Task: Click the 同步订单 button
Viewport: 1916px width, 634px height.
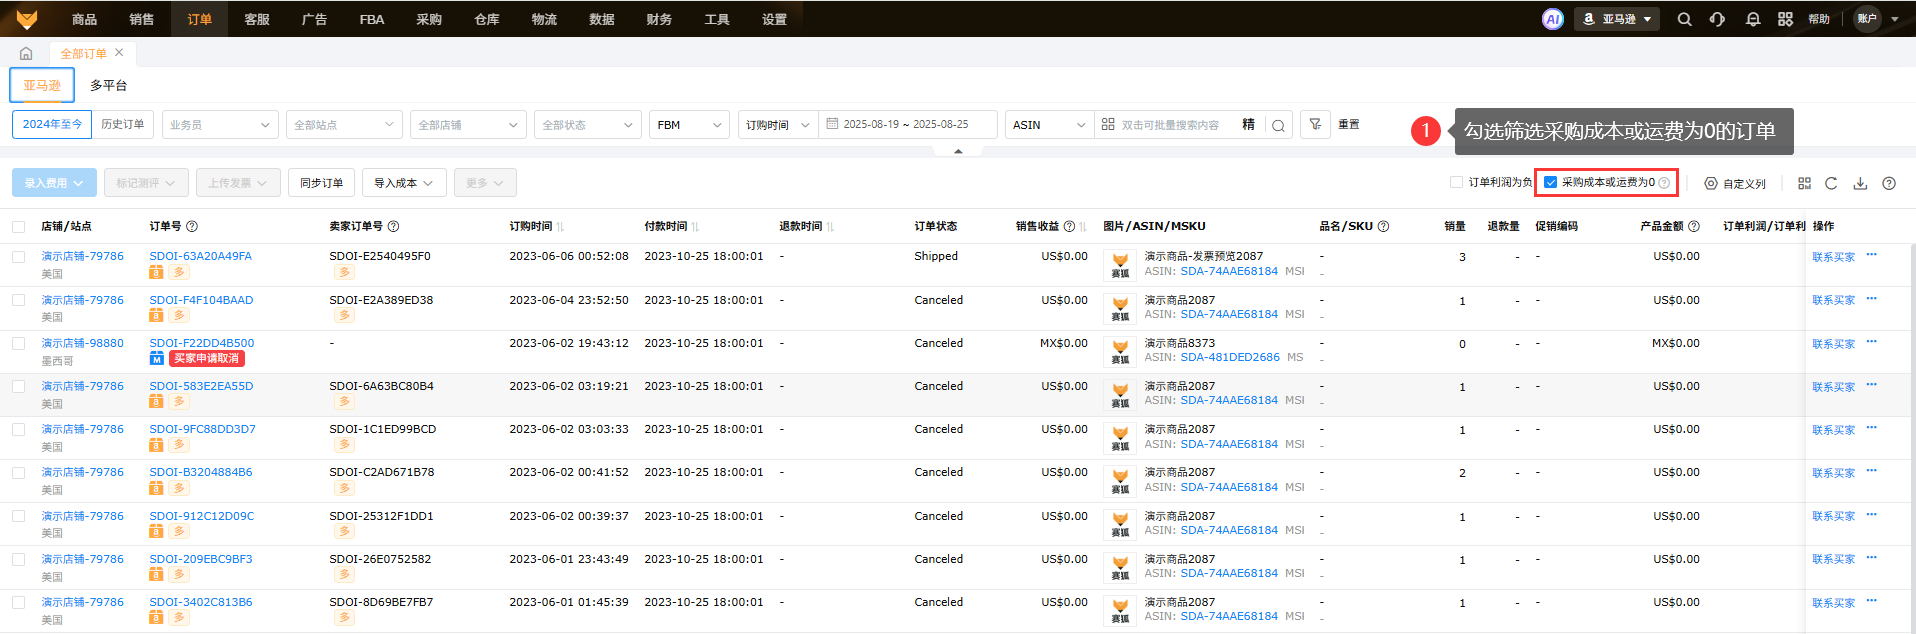Action: pos(321,183)
